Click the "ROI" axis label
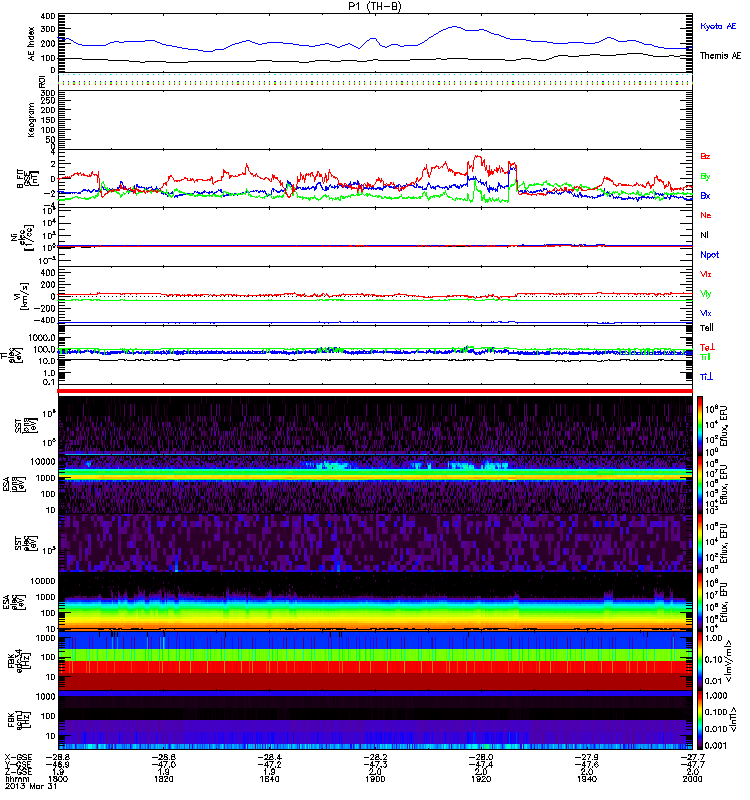The width and height of the screenshot is (750, 800). 42,81
